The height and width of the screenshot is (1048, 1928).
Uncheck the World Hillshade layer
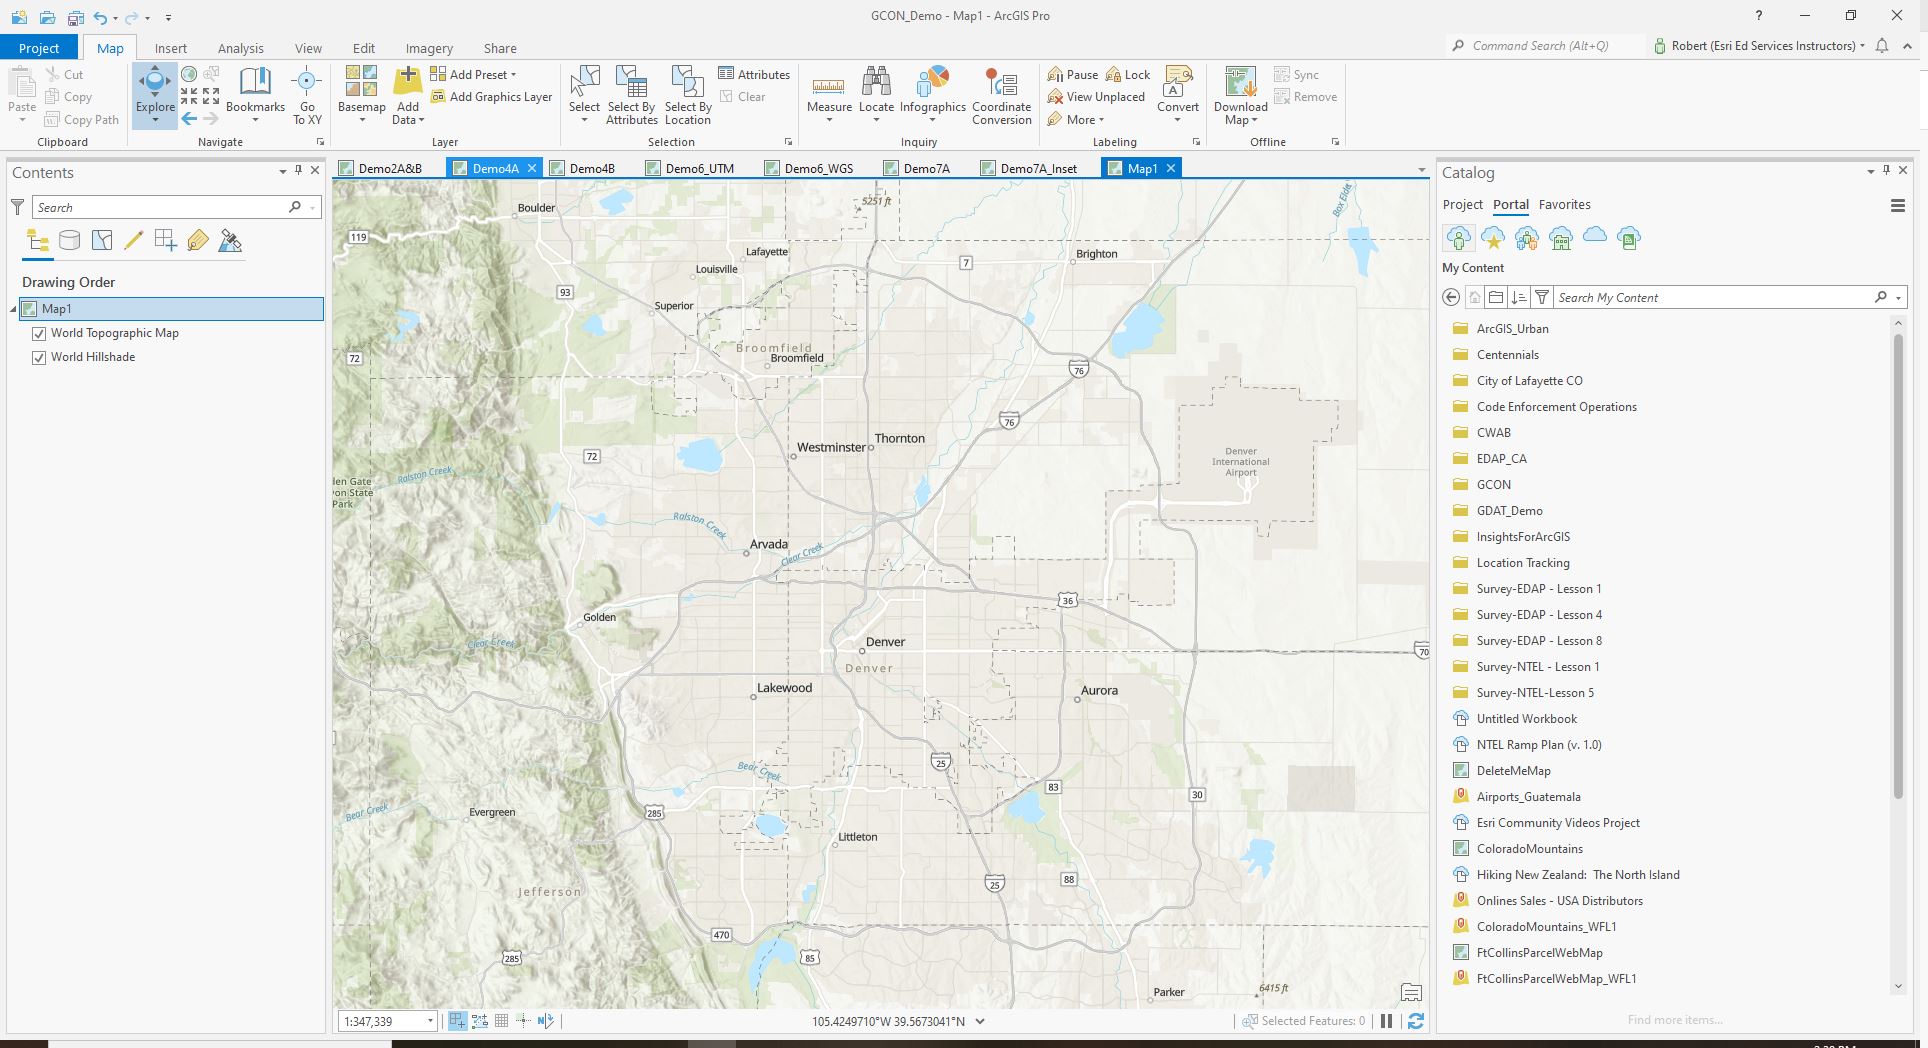[x=39, y=357]
